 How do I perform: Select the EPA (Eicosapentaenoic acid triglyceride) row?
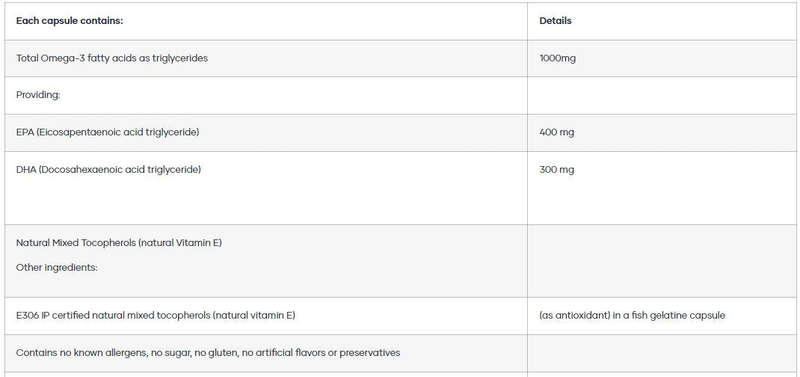(402, 133)
